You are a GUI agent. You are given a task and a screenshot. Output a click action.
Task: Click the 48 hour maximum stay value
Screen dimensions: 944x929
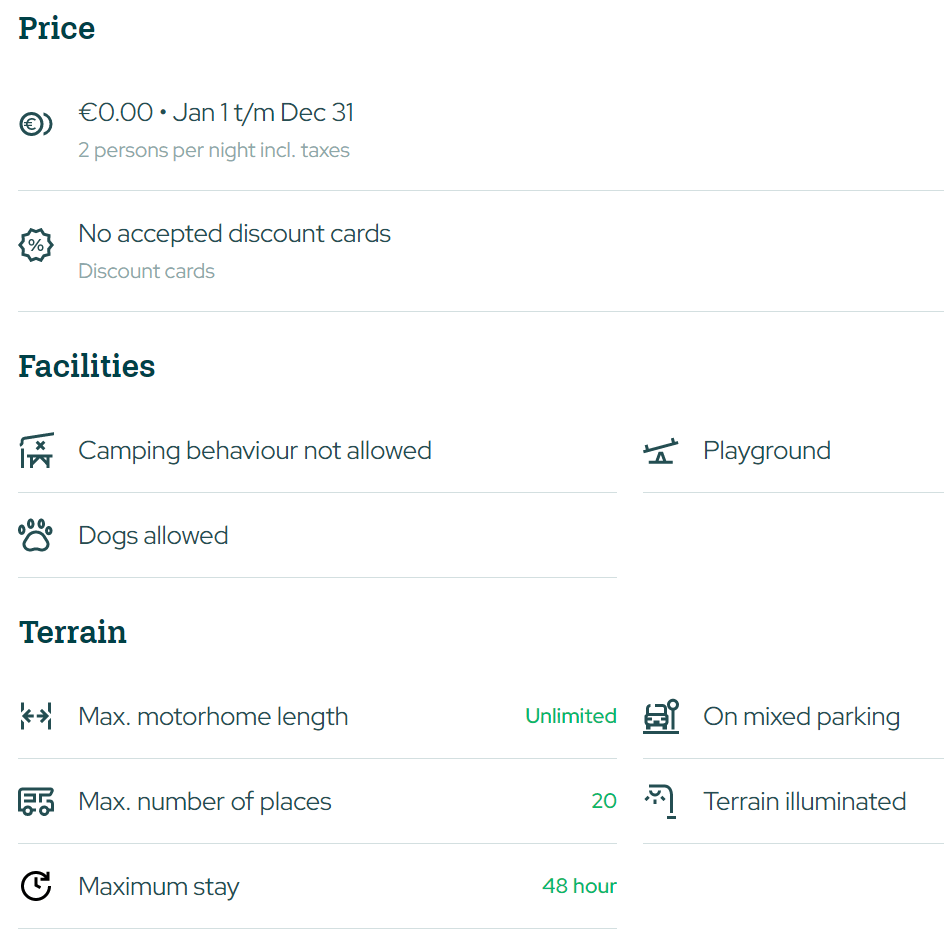coord(579,886)
